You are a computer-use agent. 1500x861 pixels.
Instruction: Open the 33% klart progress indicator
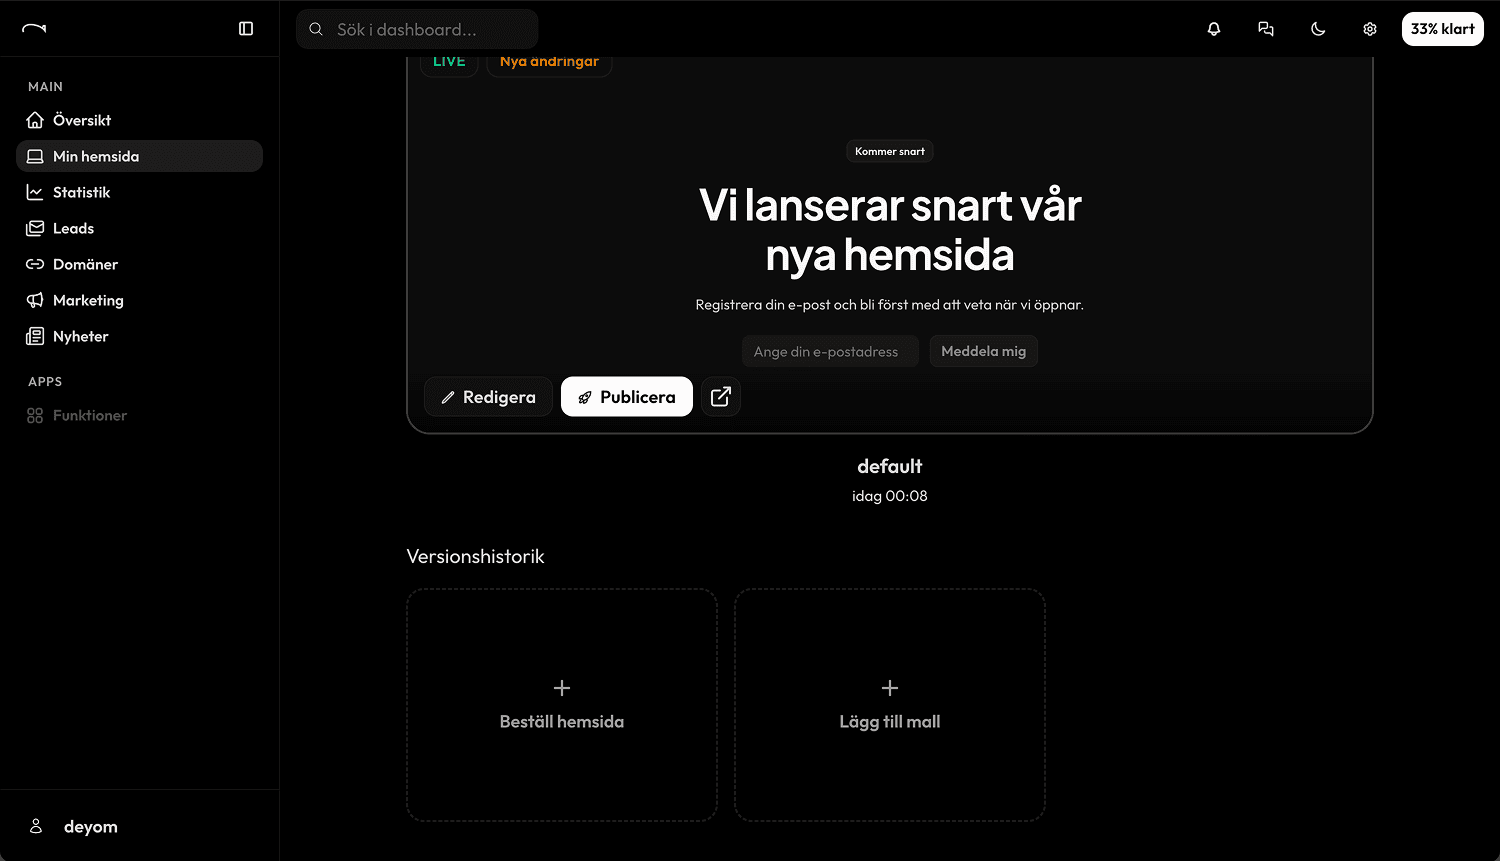1442,28
